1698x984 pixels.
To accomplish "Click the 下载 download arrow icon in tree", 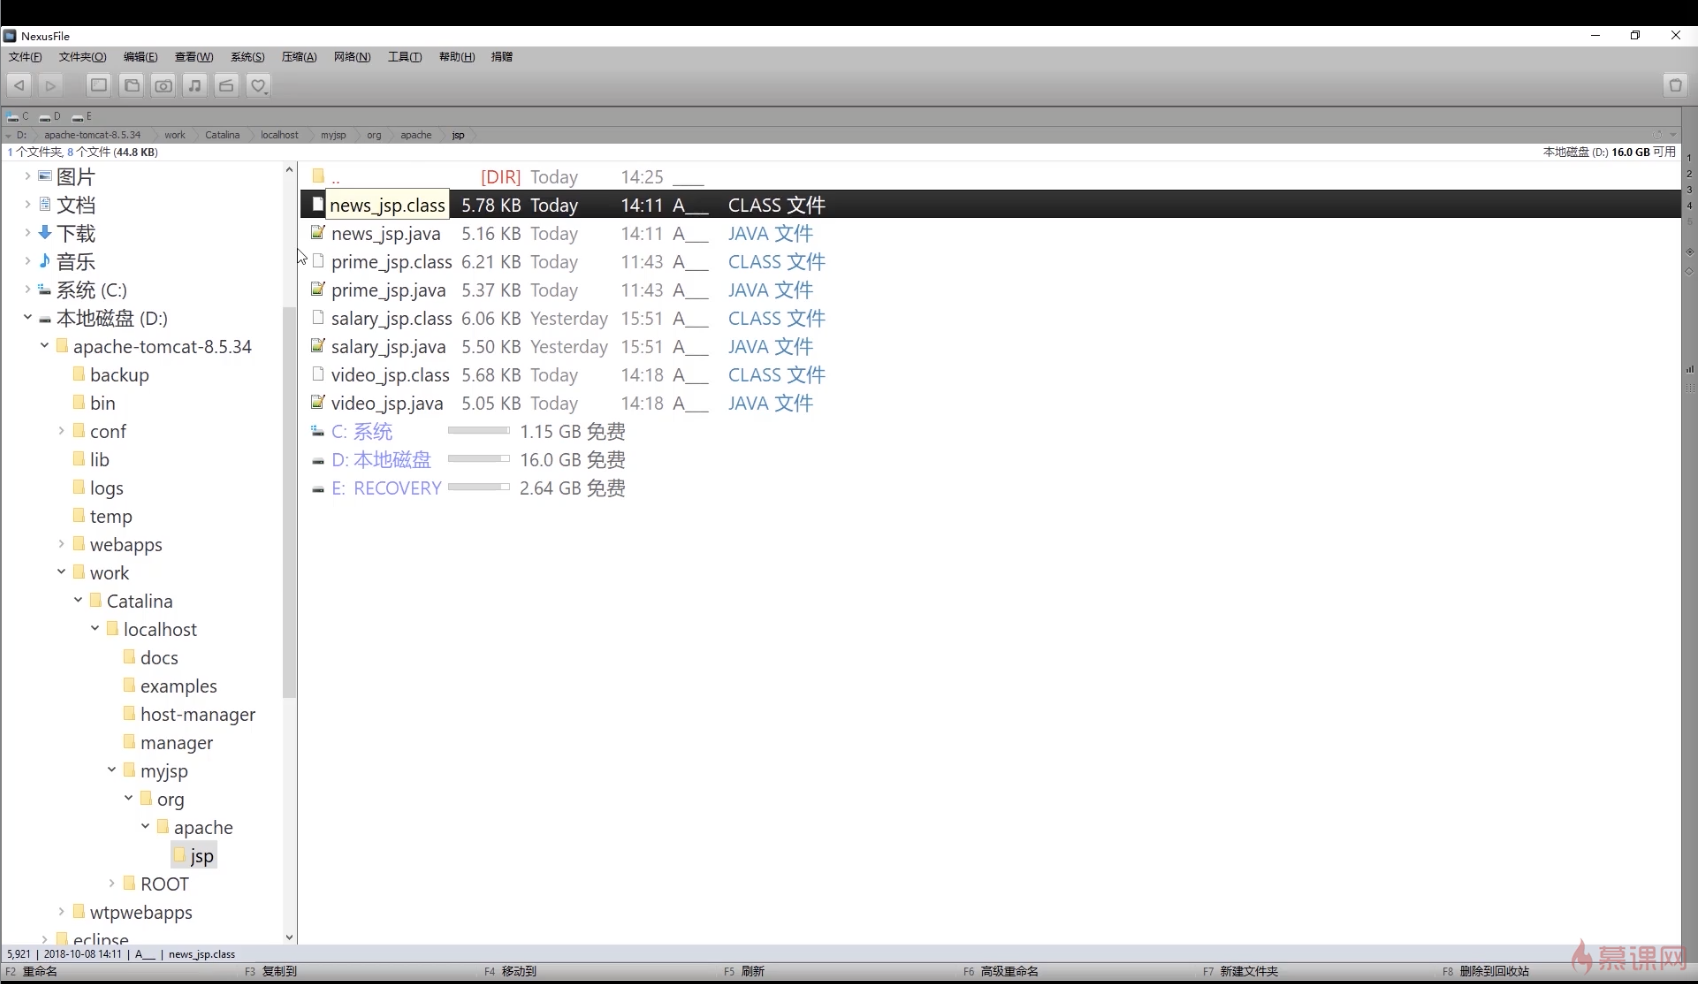I will click(x=45, y=232).
